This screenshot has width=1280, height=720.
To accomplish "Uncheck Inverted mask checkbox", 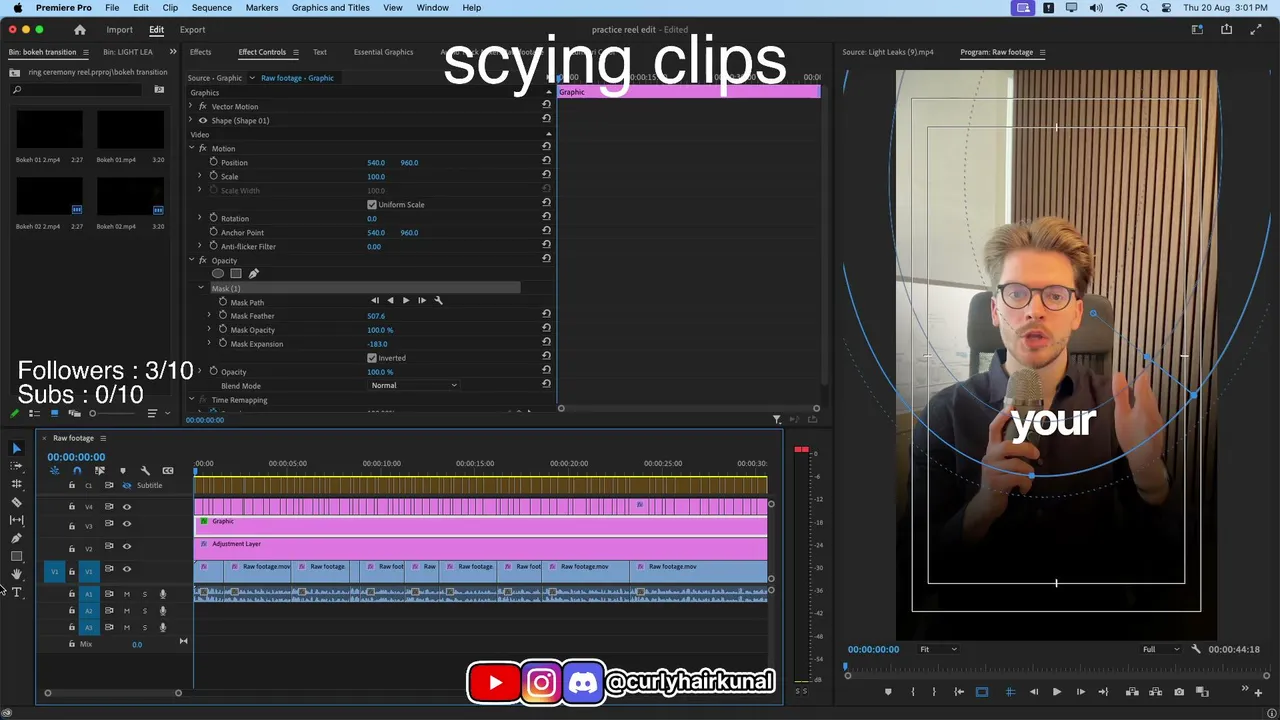I will pyautogui.click(x=372, y=358).
